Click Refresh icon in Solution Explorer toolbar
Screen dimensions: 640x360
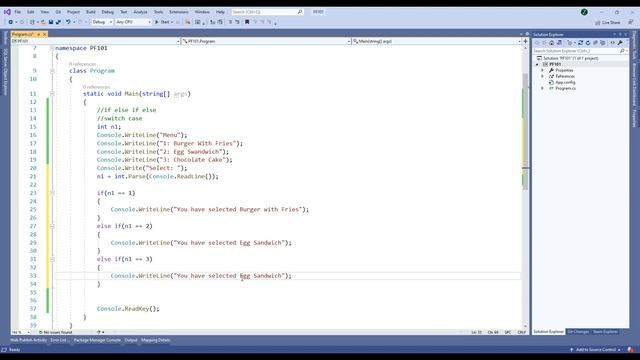point(588,43)
